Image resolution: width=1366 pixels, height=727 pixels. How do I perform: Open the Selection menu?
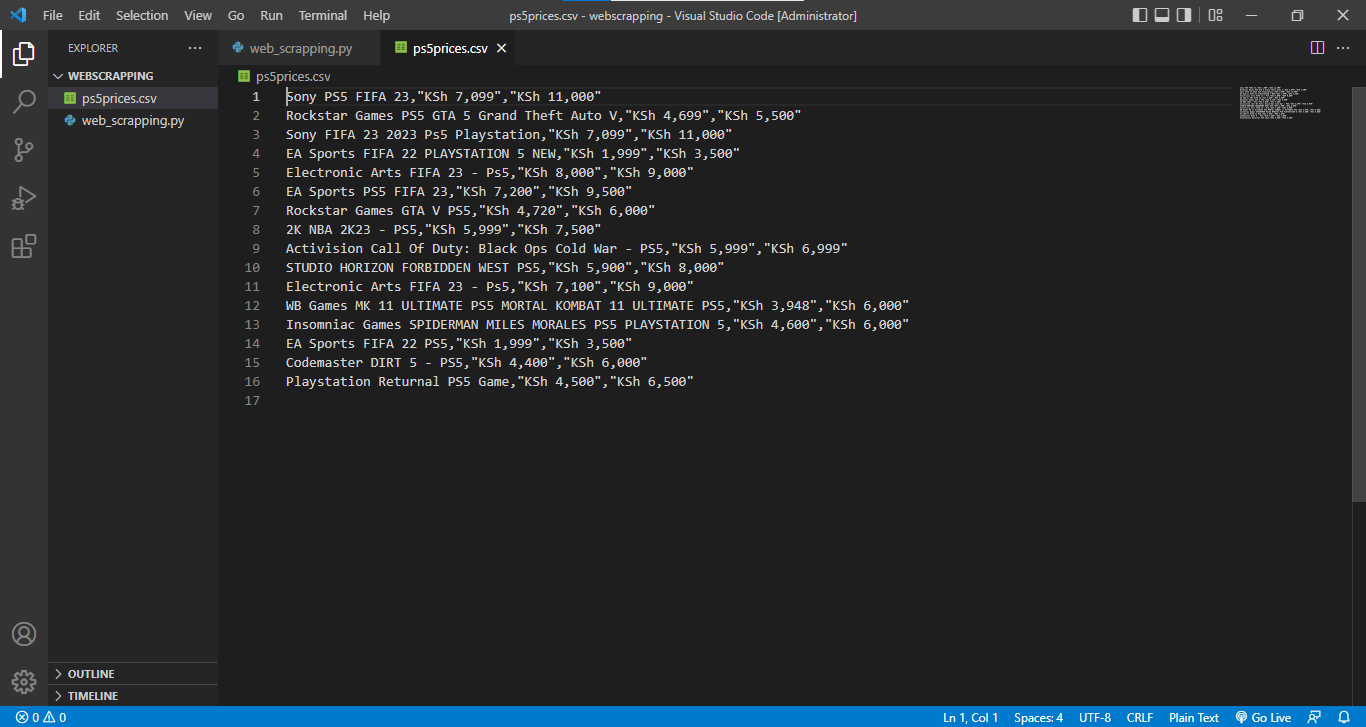tap(142, 15)
